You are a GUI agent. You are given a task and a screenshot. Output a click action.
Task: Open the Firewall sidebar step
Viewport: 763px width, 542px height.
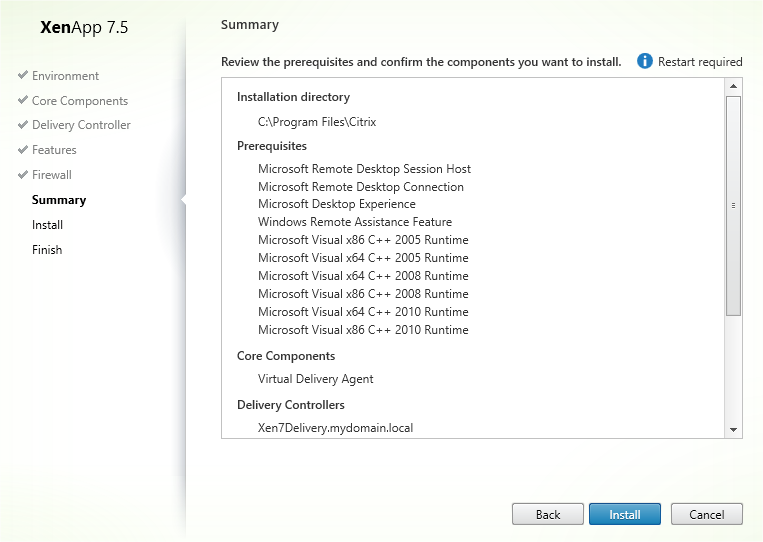click(52, 175)
